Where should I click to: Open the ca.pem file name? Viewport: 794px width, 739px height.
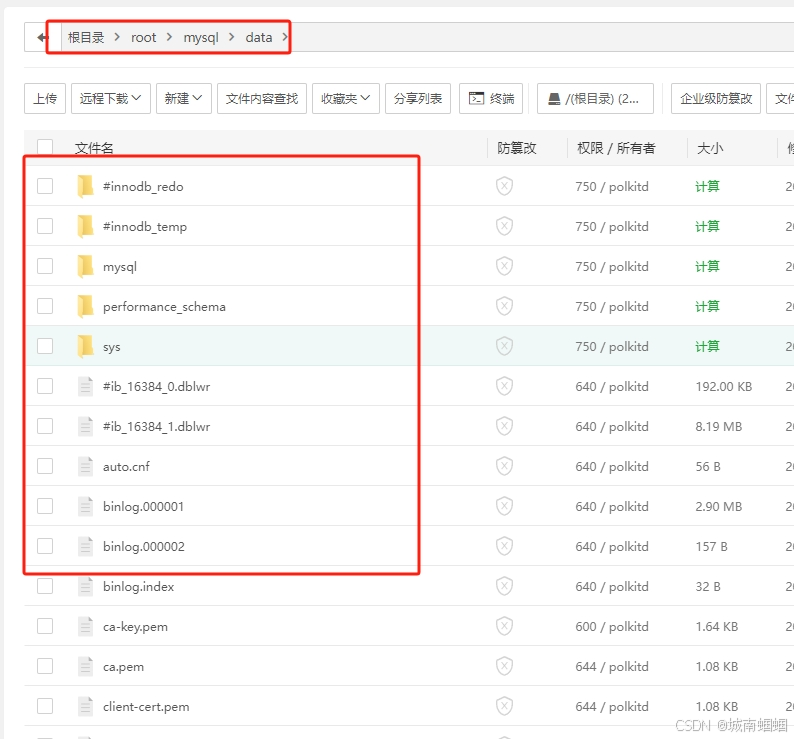(123, 667)
